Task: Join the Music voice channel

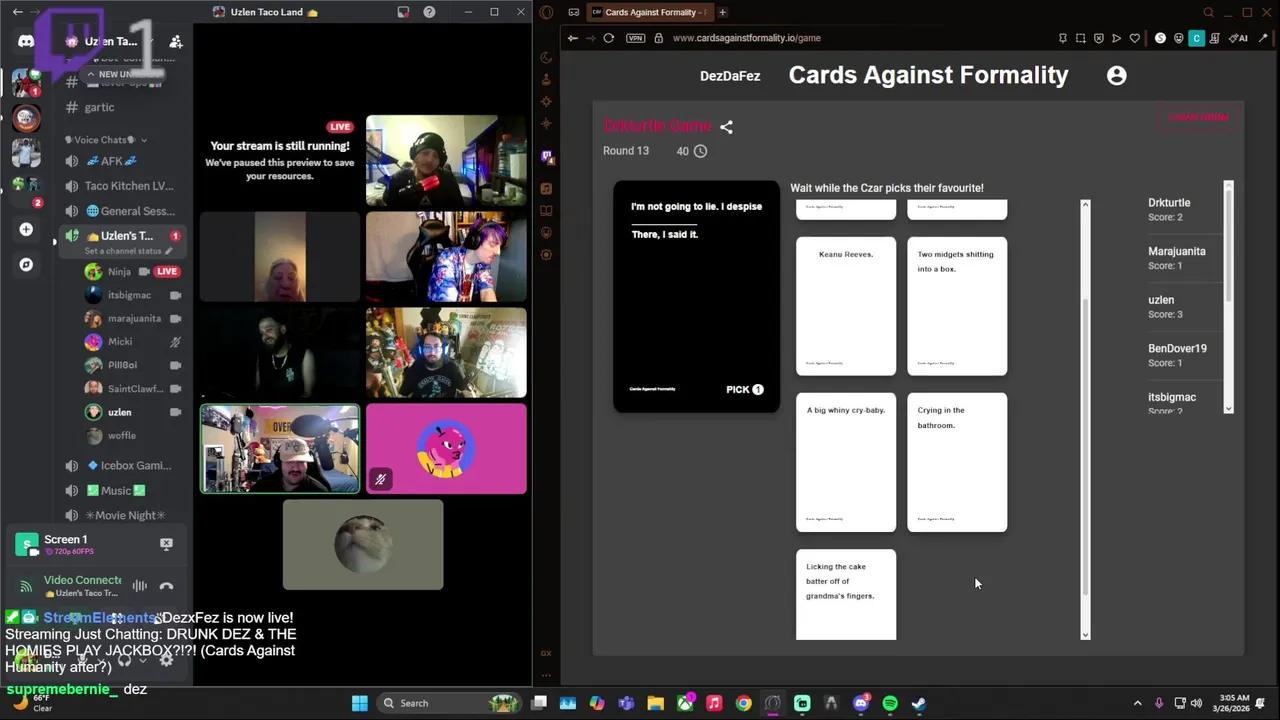Action: tap(122, 490)
